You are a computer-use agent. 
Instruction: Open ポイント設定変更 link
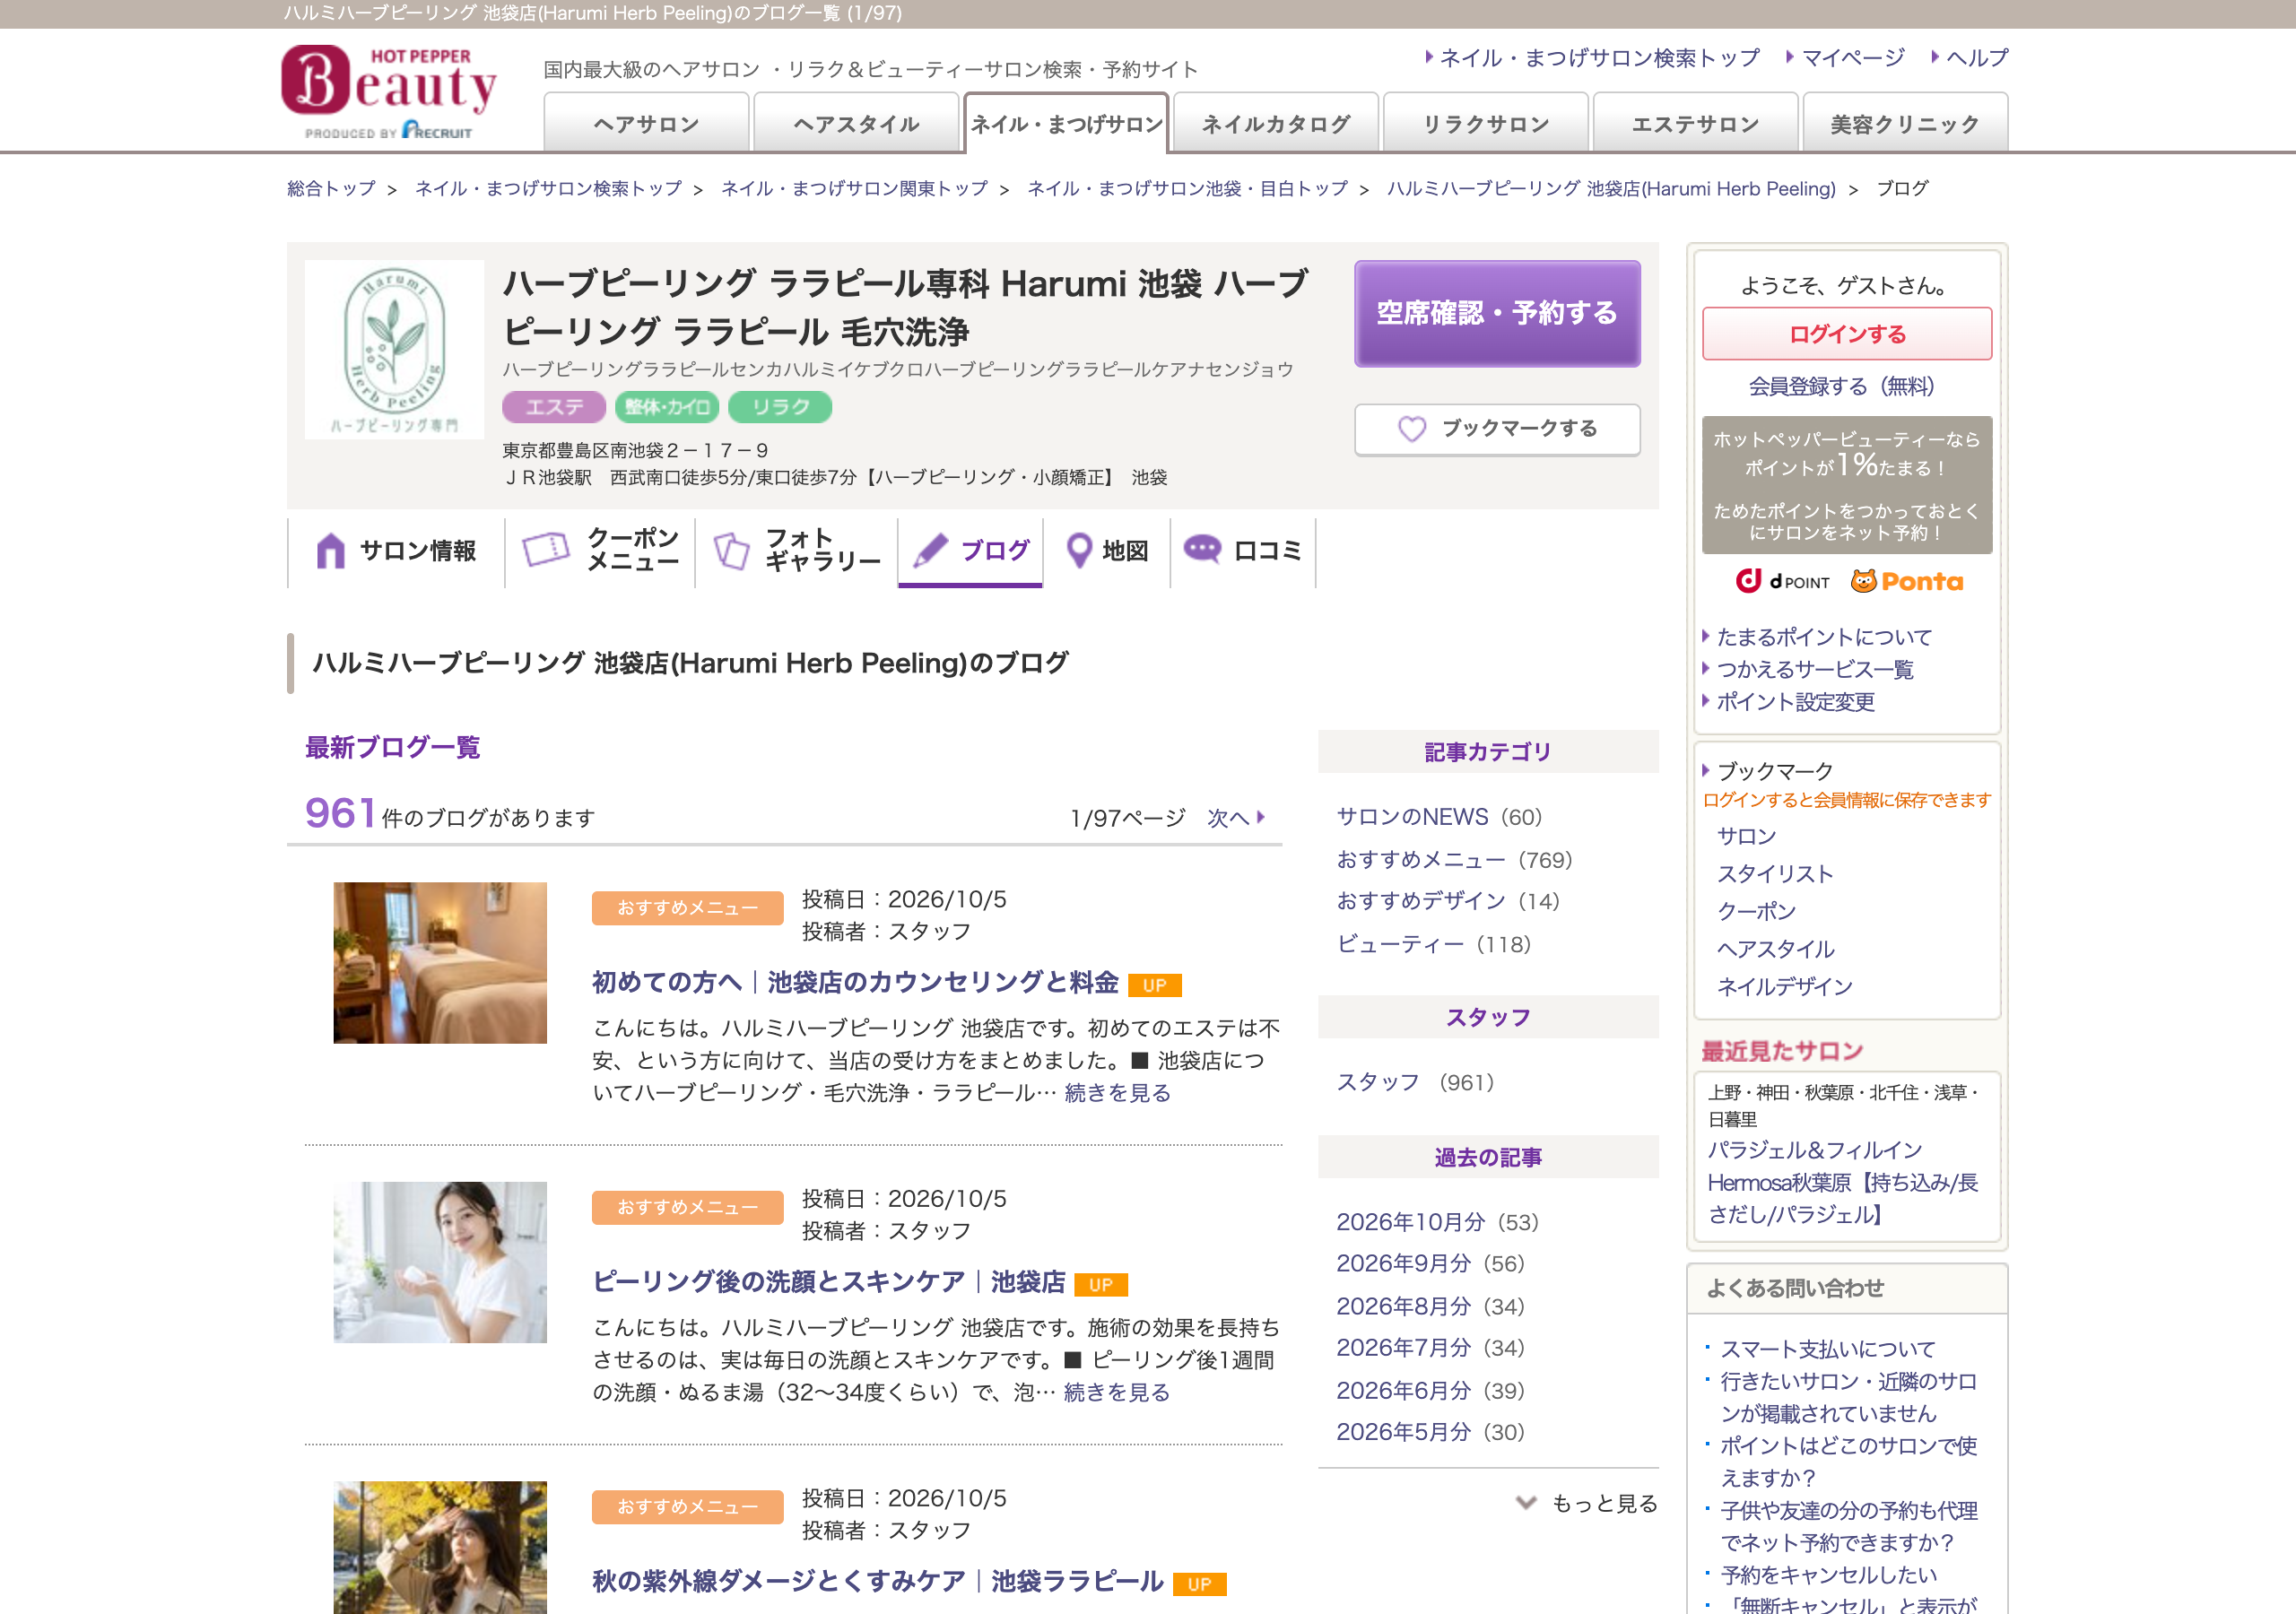pyautogui.click(x=1795, y=702)
